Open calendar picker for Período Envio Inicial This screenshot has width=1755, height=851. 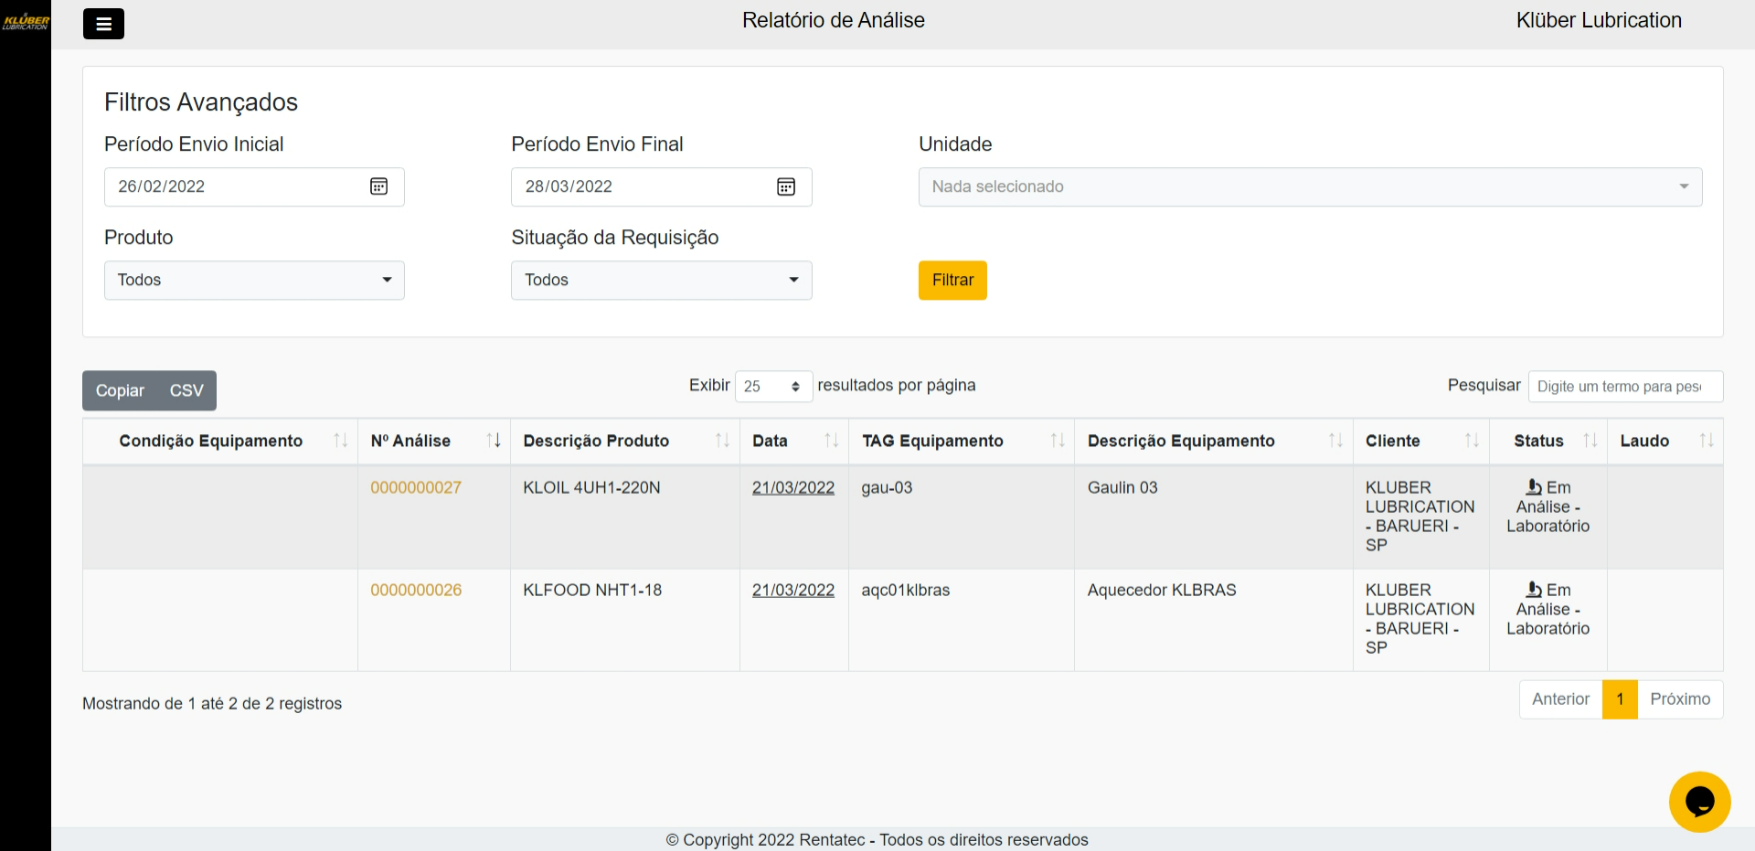[379, 187]
